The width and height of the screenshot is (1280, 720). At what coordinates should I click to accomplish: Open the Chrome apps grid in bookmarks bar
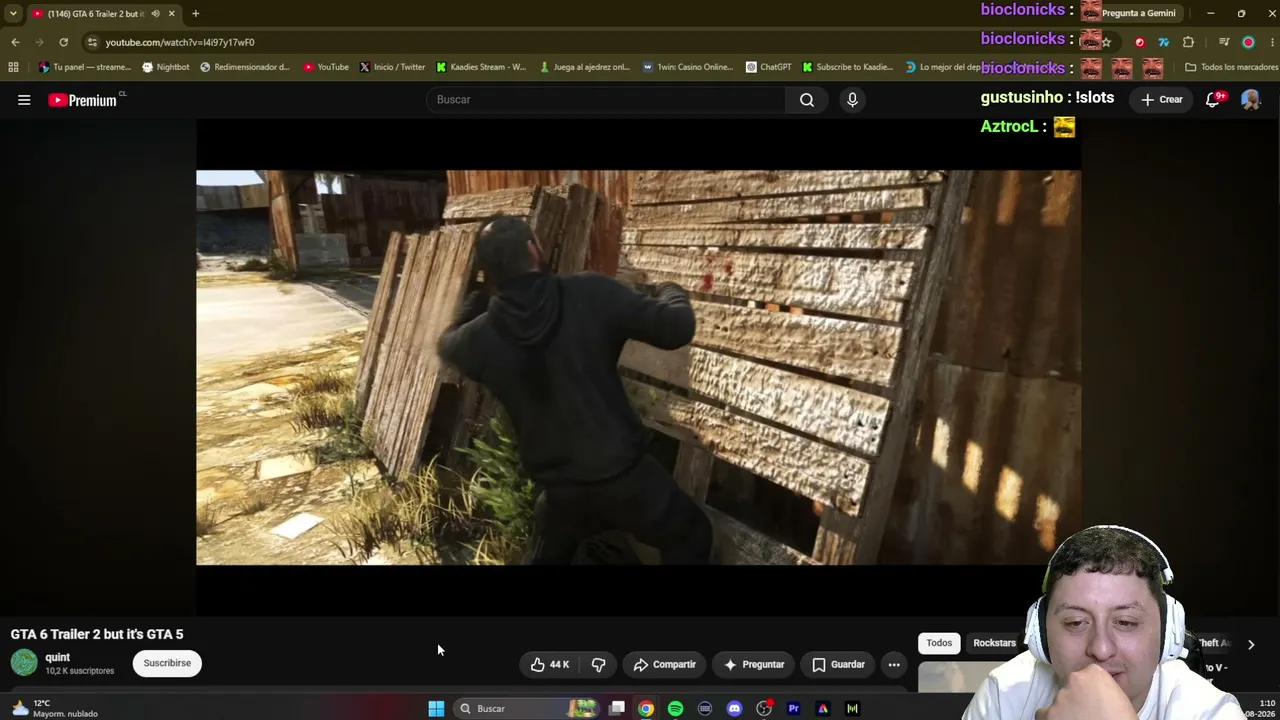(x=13, y=67)
